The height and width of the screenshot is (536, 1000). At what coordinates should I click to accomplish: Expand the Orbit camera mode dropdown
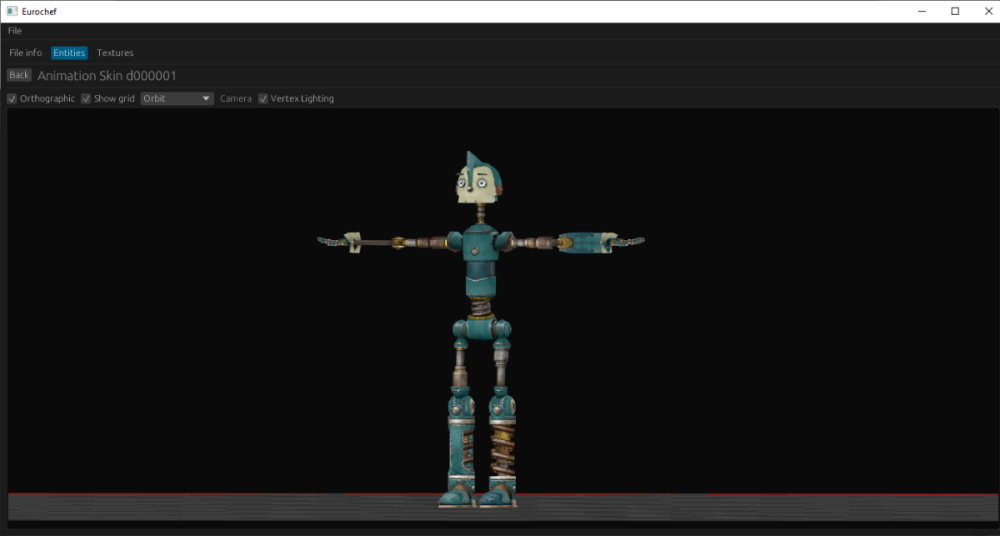coord(177,99)
